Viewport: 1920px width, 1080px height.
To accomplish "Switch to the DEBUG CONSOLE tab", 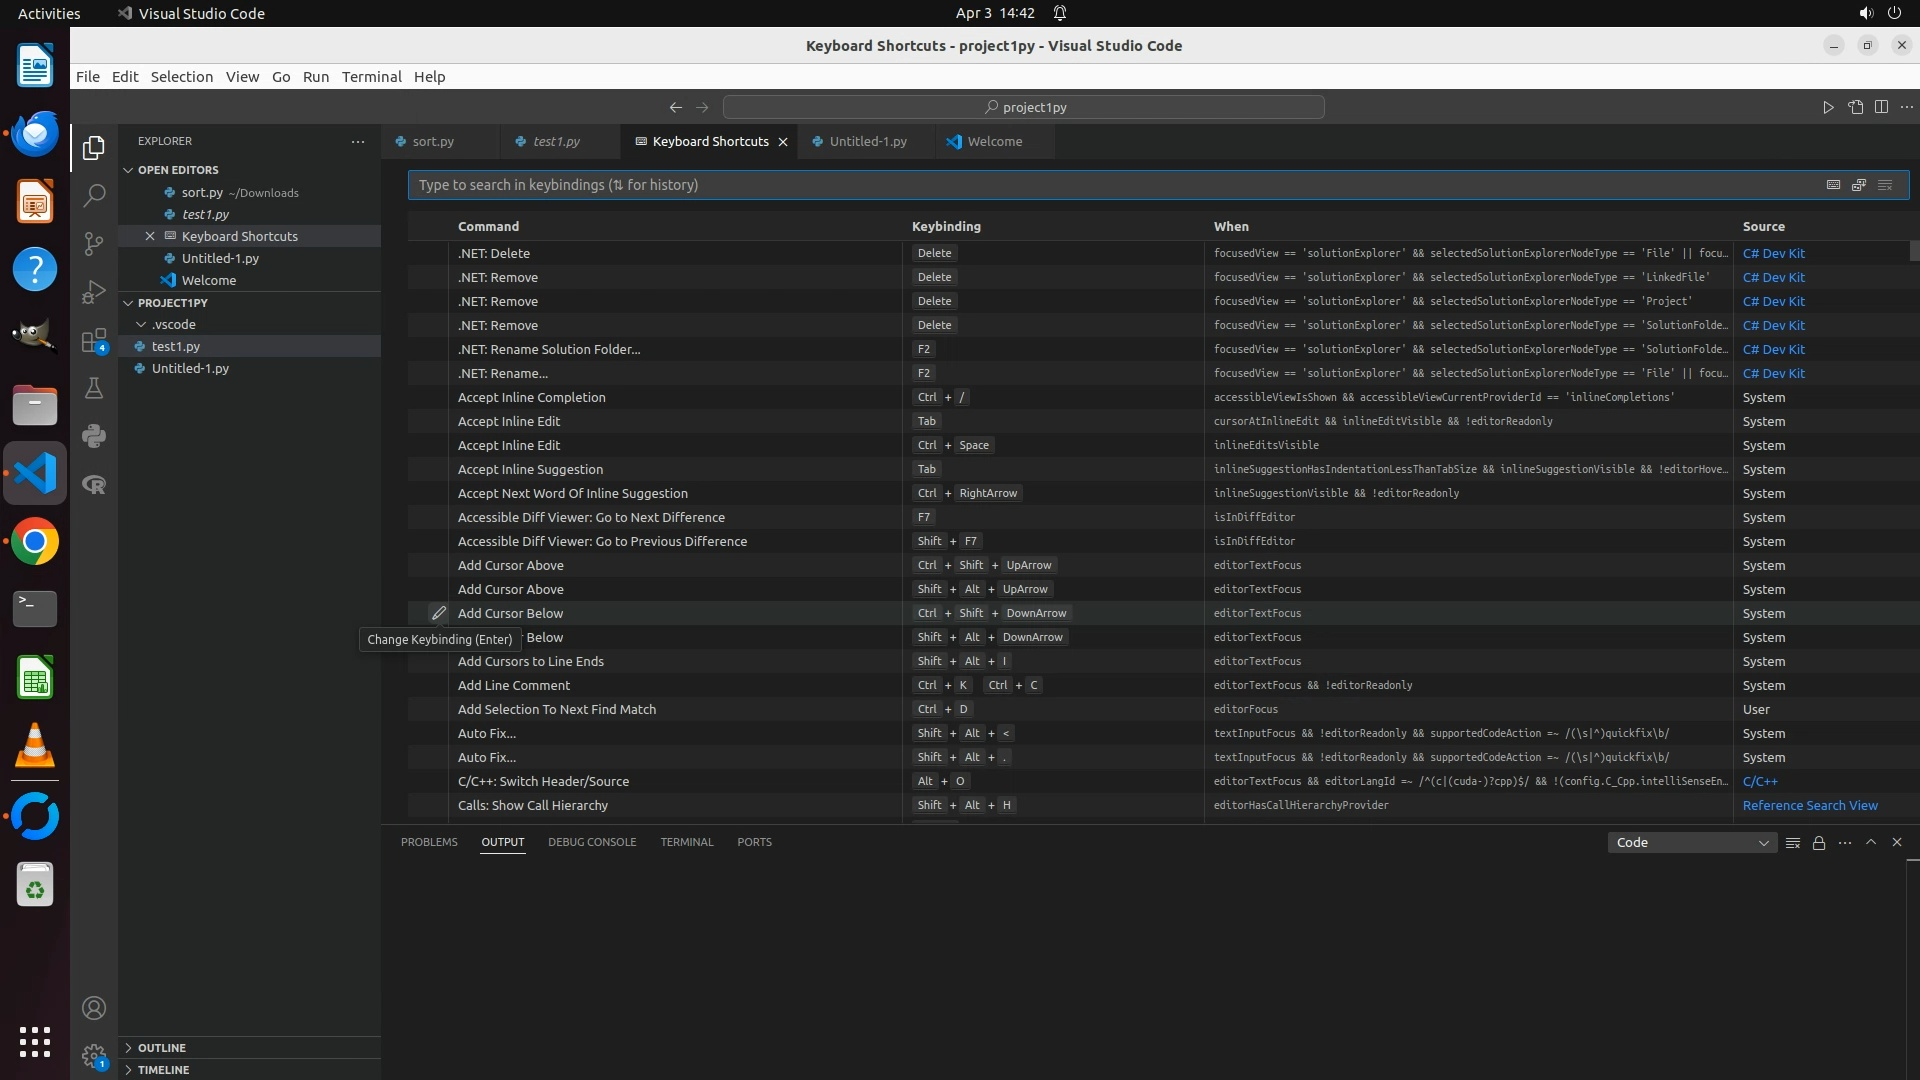I will click(591, 842).
